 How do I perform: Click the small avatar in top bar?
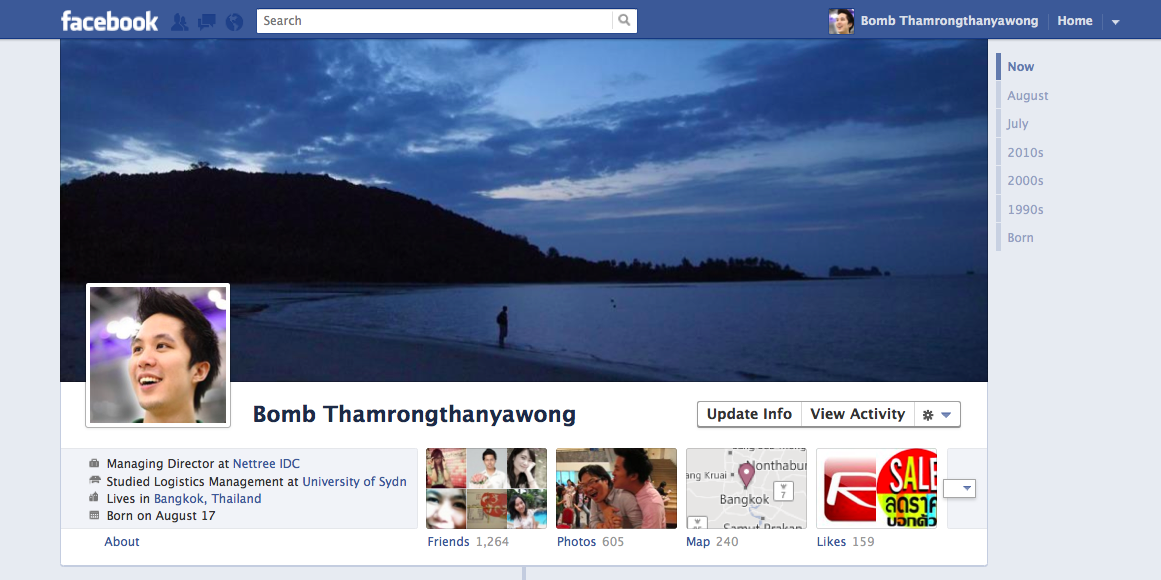point(841,21)
